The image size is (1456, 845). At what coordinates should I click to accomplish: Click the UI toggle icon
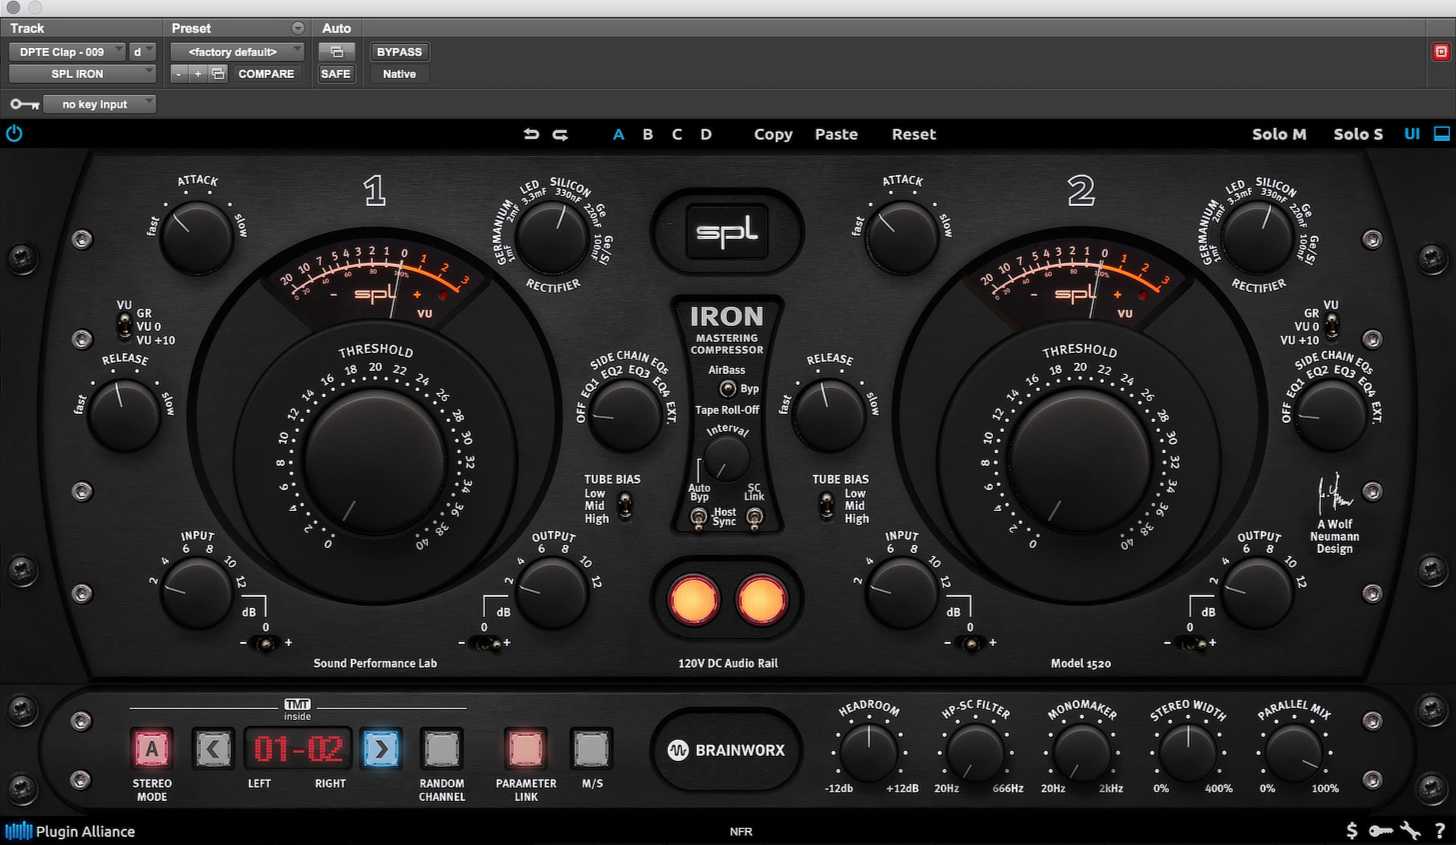(x=1412, y=134)
